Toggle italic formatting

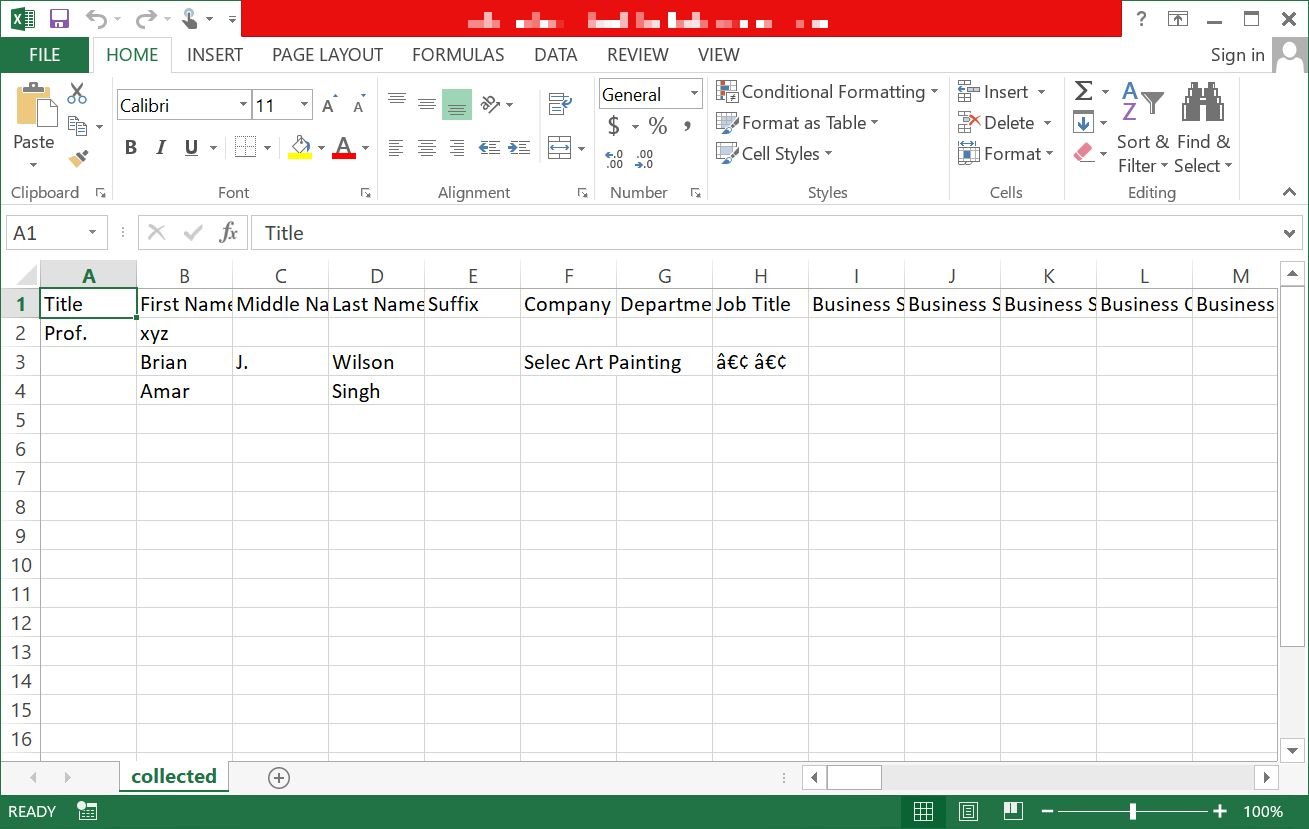[160, 147]
